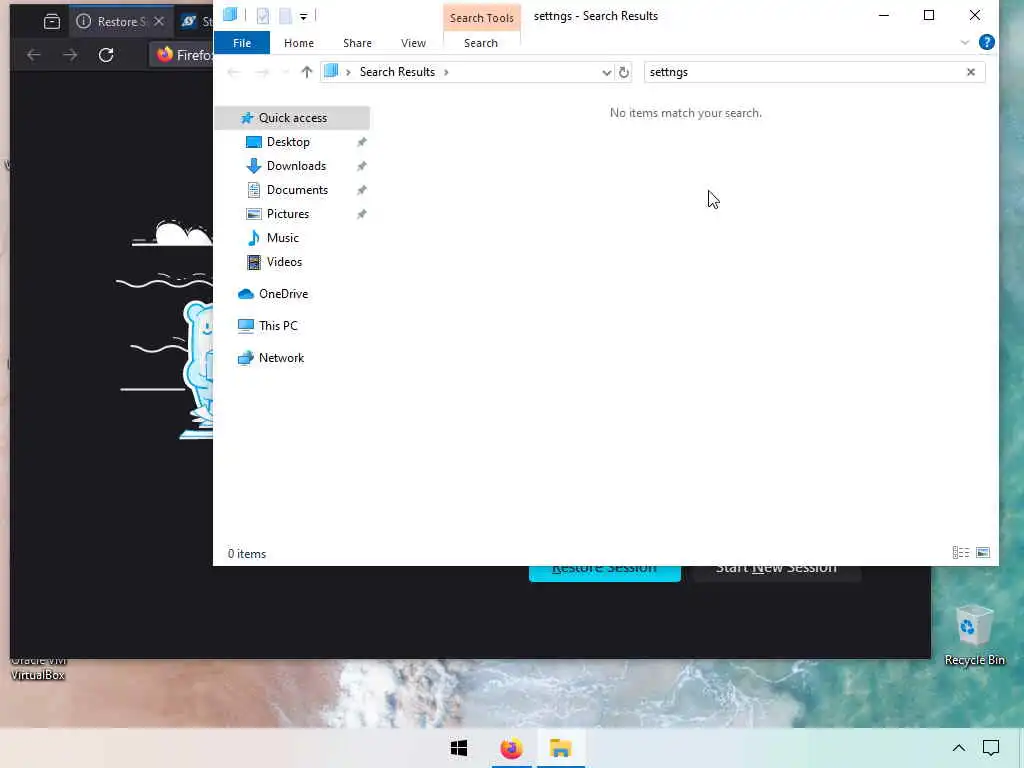
Task: Click the address bar folder icon
Action: [x=331, y=71]
